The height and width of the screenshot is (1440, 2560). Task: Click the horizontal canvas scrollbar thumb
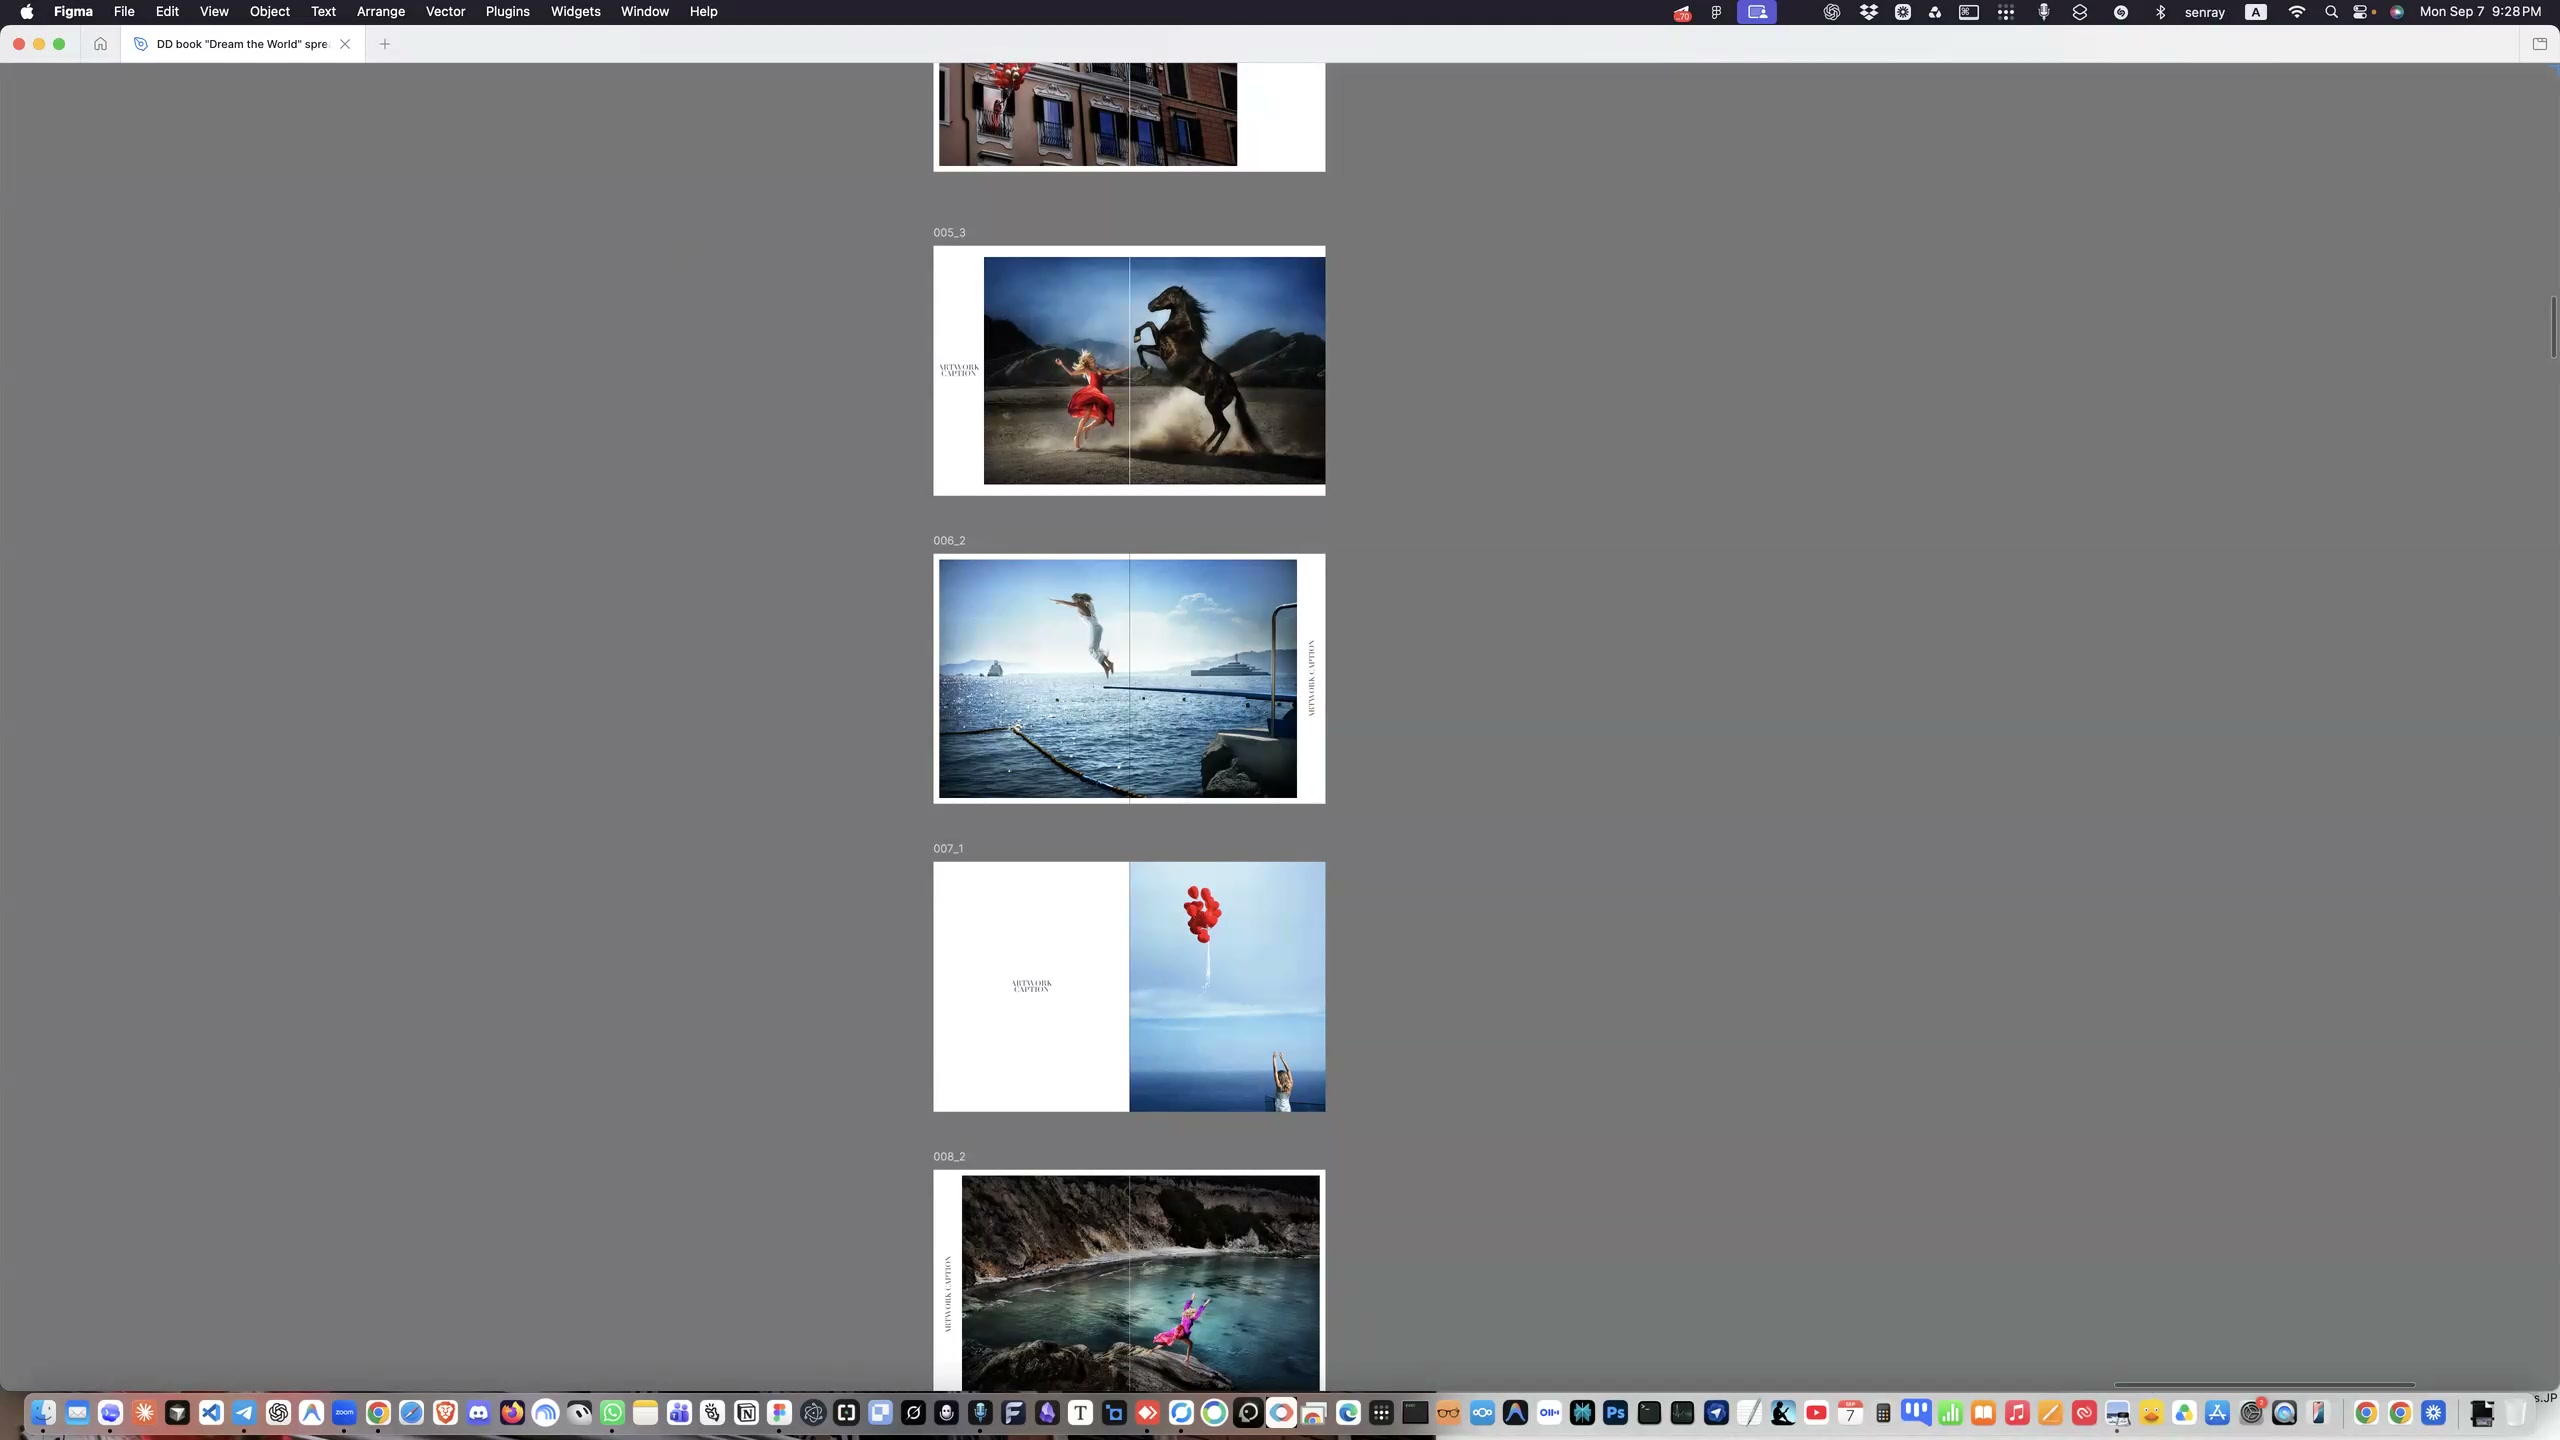tap(2264, 1385)
